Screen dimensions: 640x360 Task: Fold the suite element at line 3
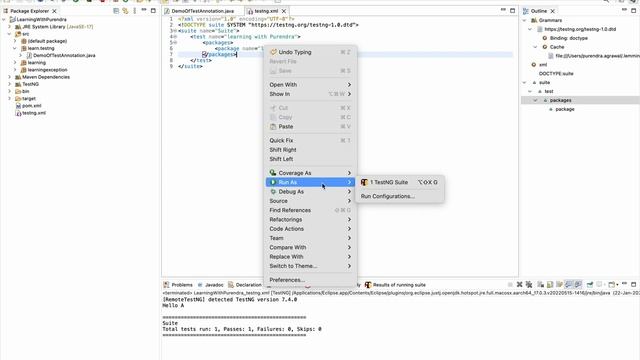coord(175,31)
